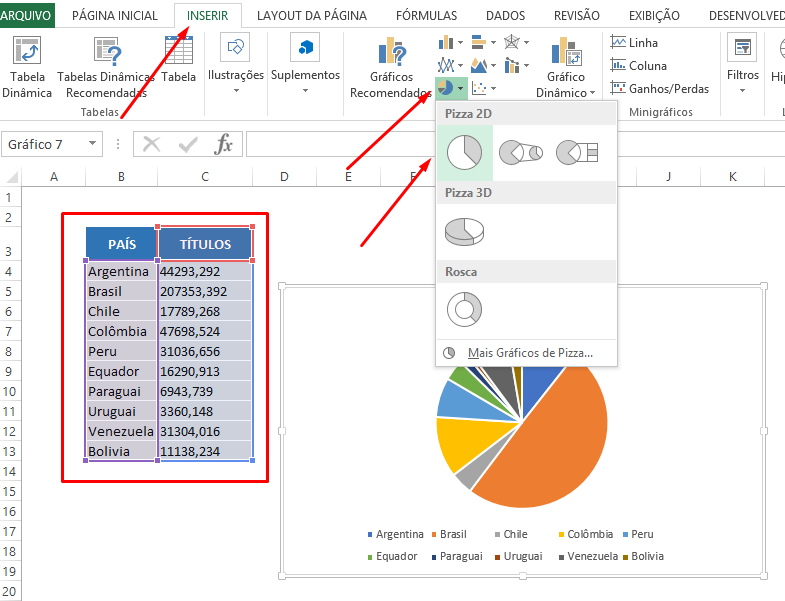
Task: Click the Tabelas Dinâmicas Recomendadas button
Action: pyautogui.click(x=106, y=65)
